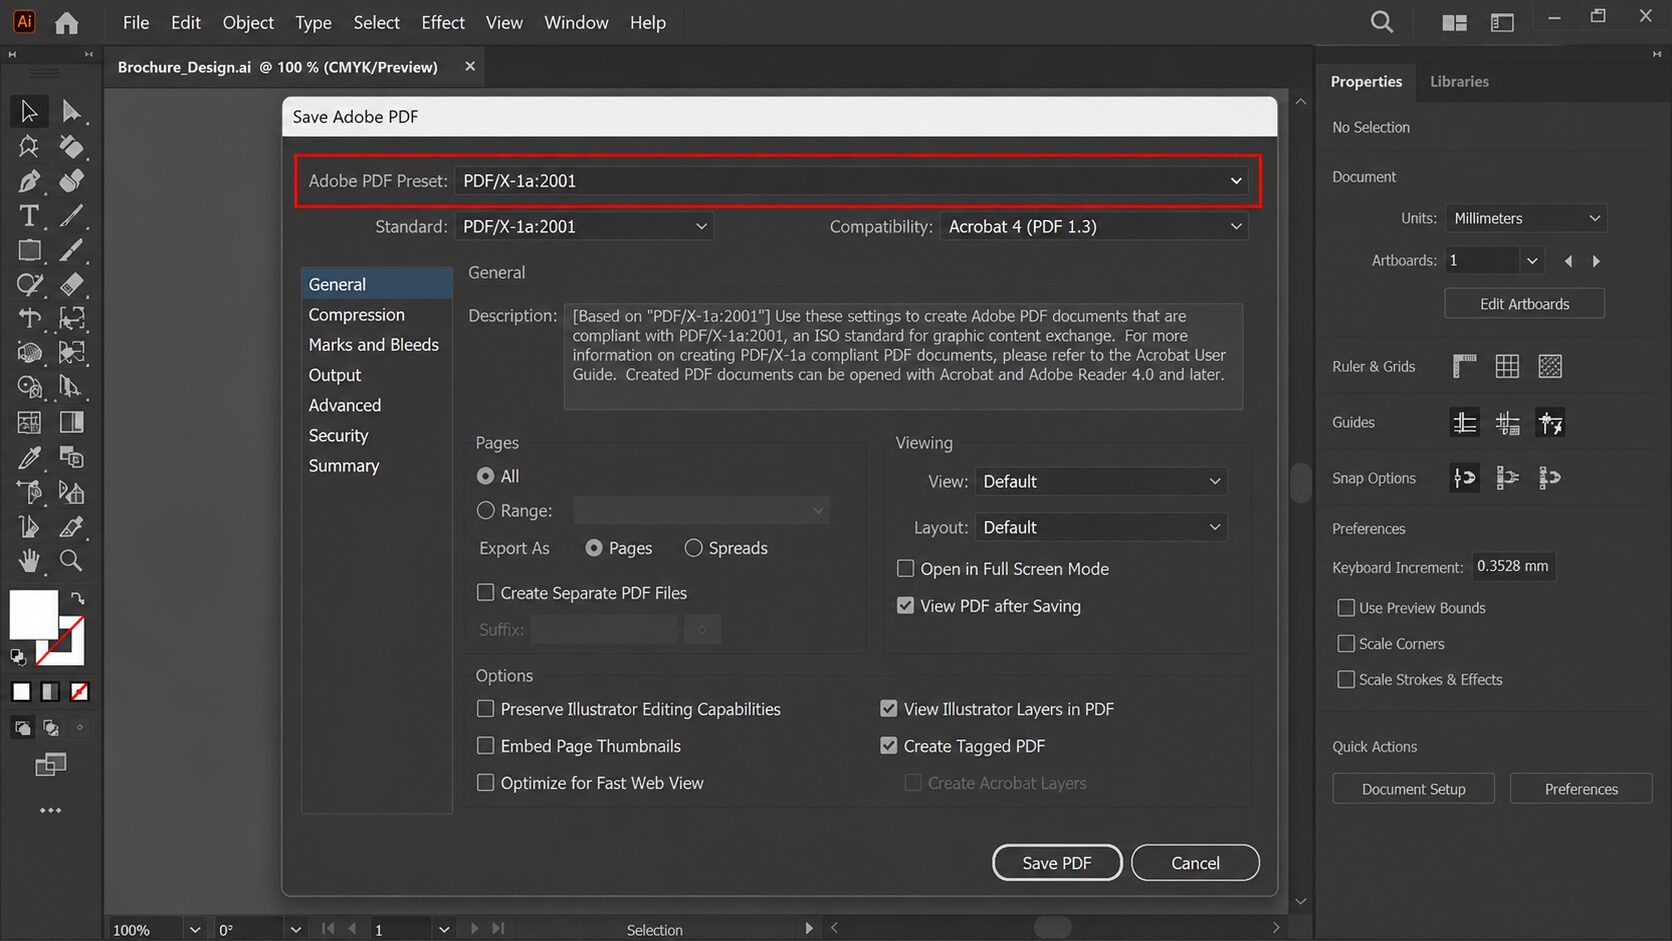Select Compression in the settings list
Image resolution: width=1672 pixels, height=941 pixels.
point(357,315)
